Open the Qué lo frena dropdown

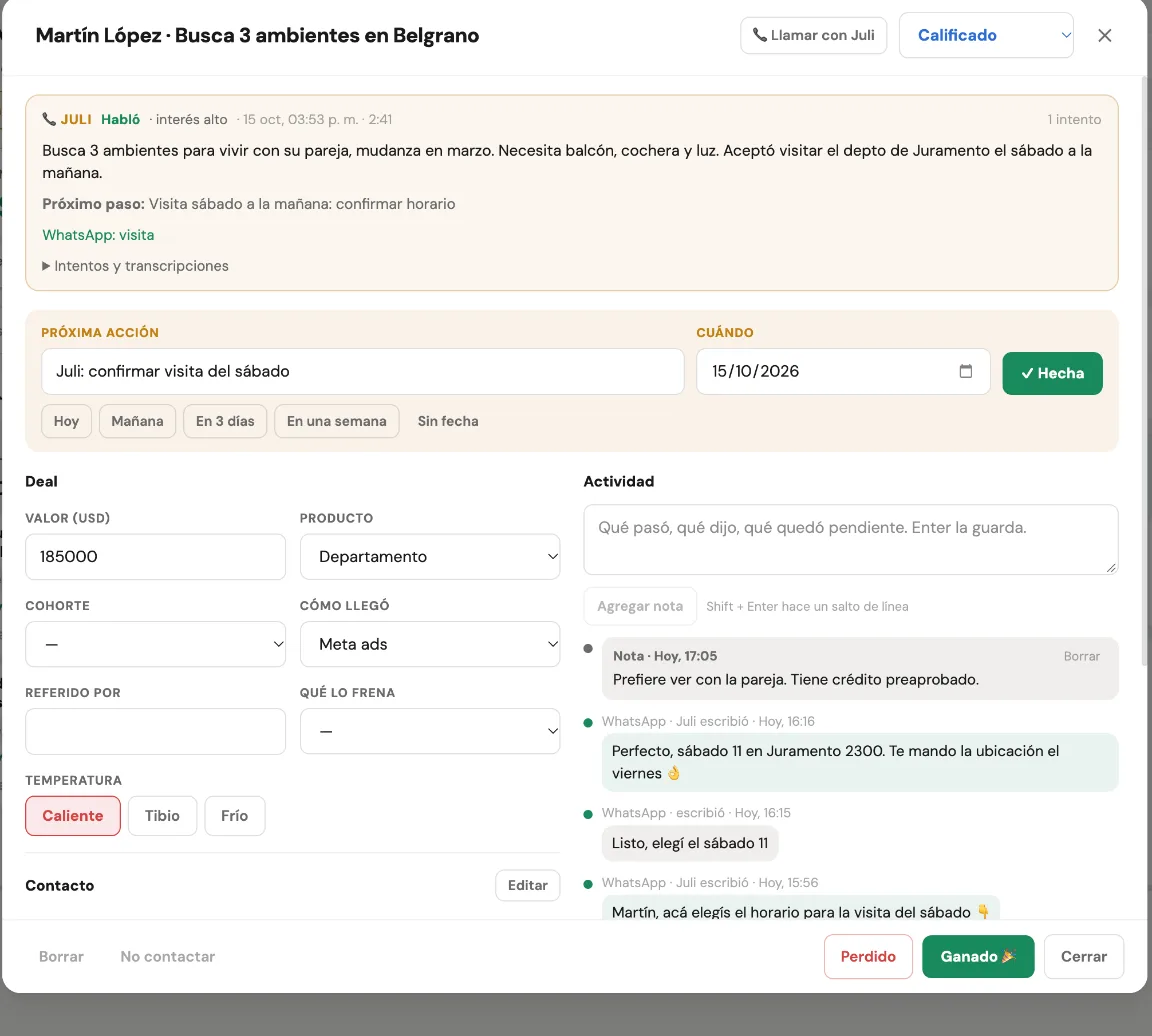pyautogui.click(x=430, y=731)
